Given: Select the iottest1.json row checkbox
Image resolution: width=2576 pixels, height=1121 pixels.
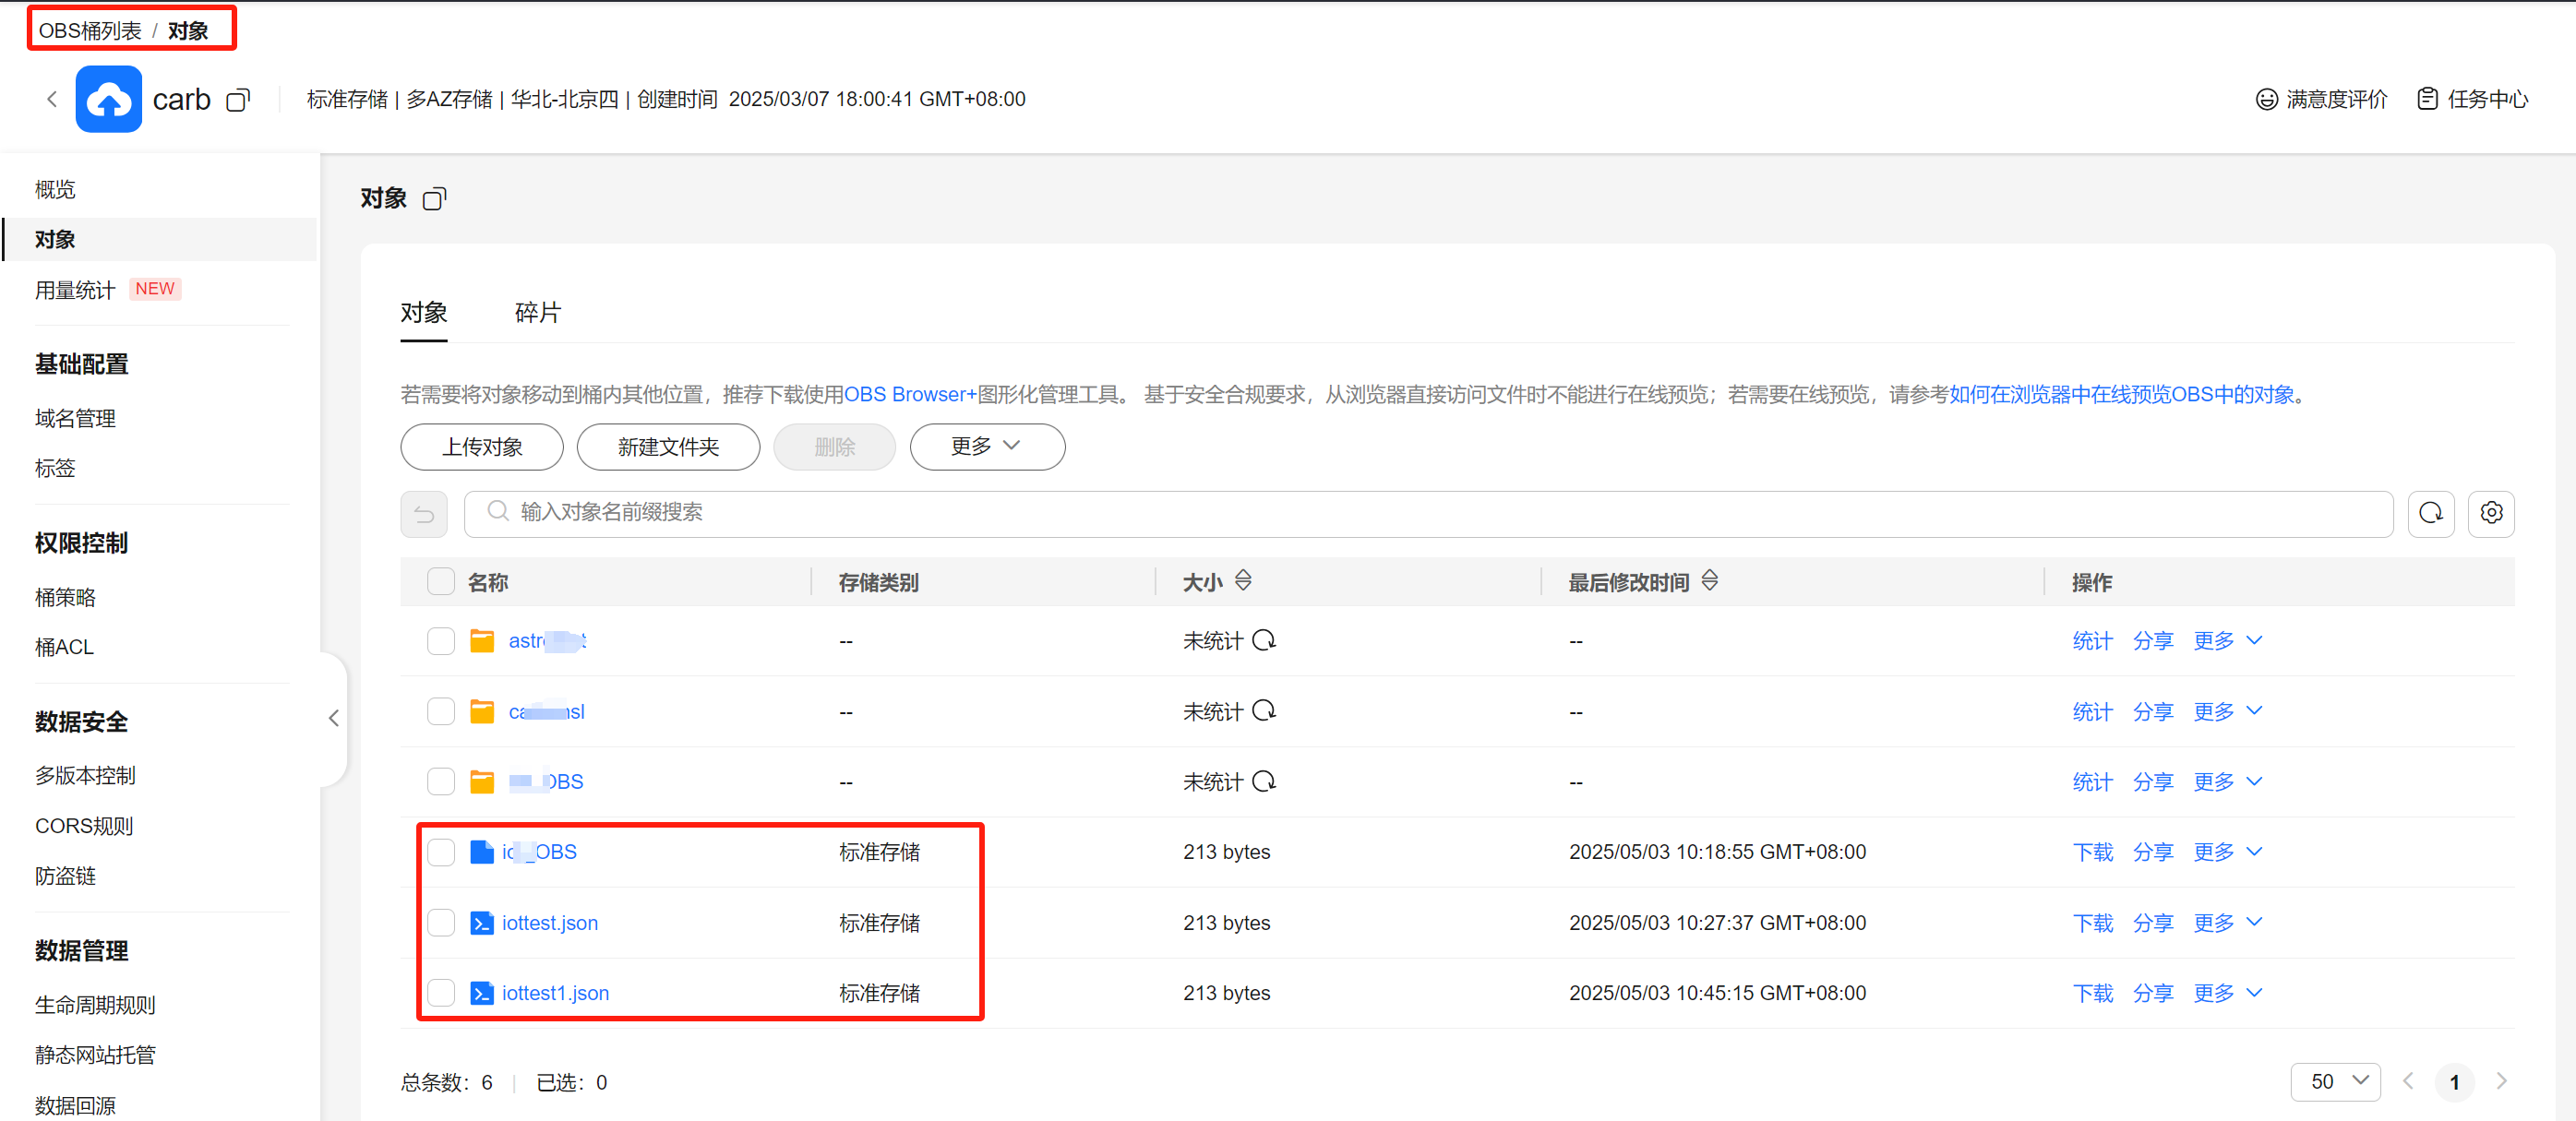Looking at the screenshot, I should (441, 993).
